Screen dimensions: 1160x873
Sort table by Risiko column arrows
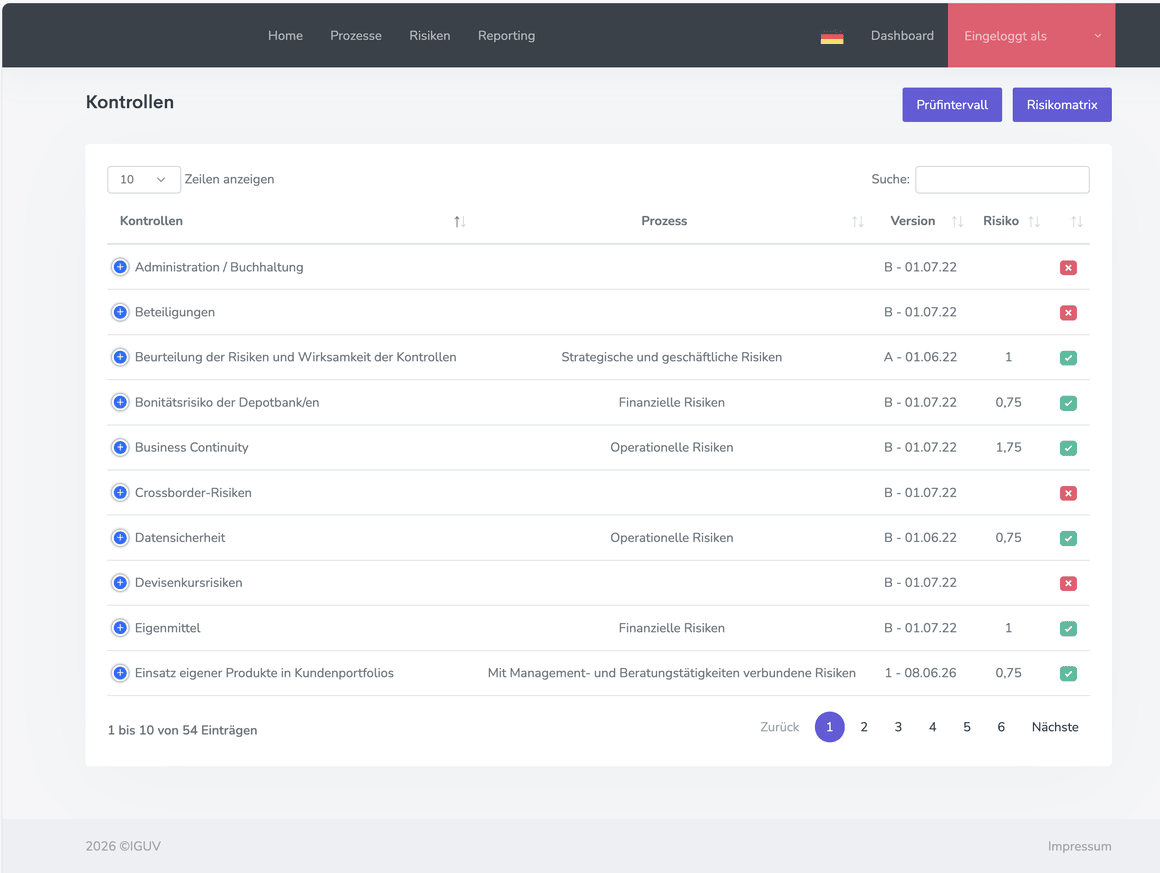(1033, 221)
